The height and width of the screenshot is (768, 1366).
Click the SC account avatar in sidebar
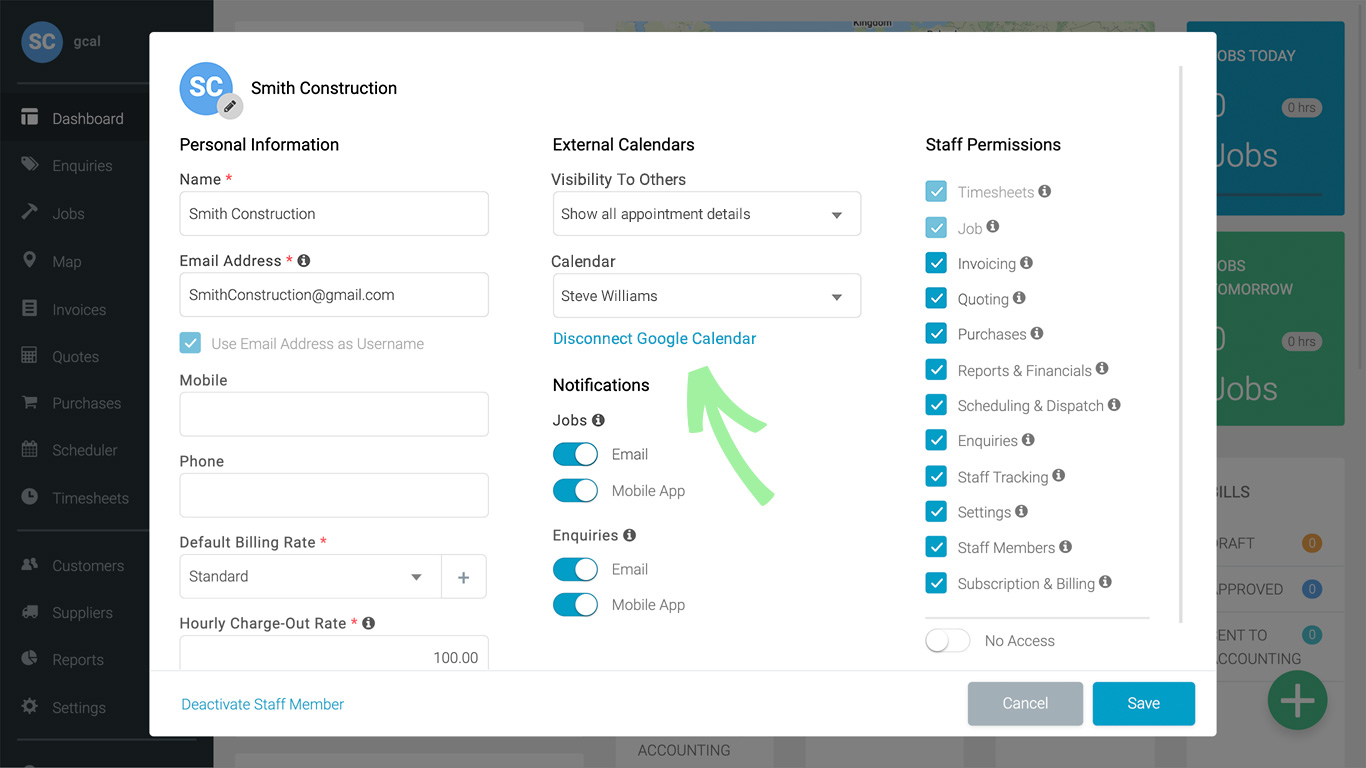pos(42,42)
